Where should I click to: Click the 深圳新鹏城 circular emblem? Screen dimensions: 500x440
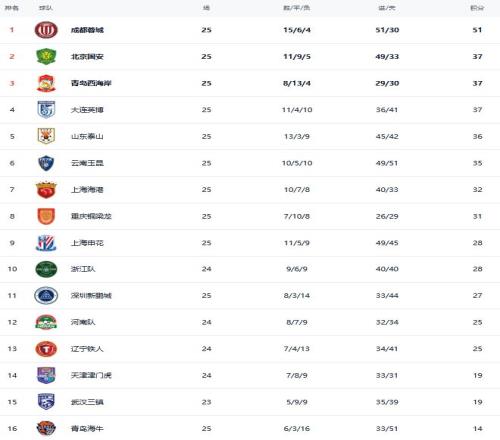(46, 296)
